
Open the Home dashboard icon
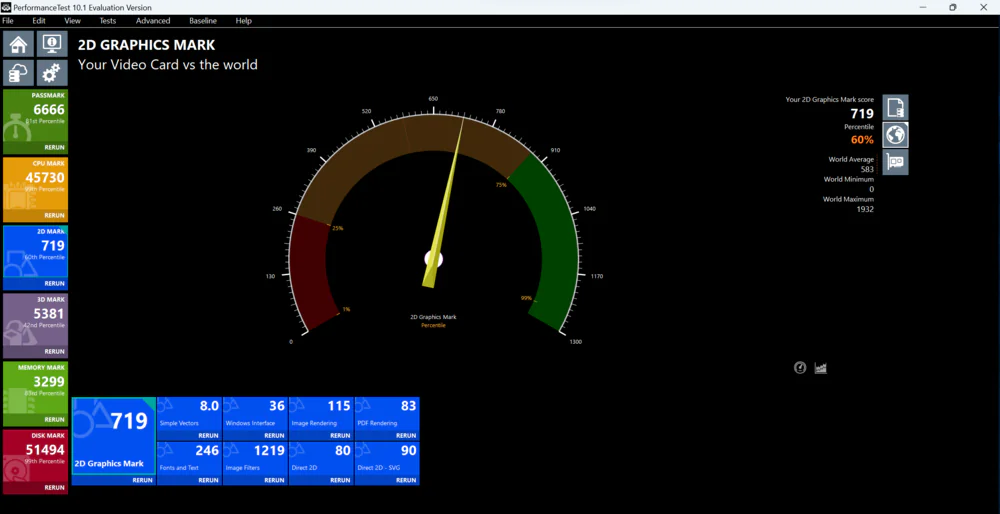tap(18, 44)
